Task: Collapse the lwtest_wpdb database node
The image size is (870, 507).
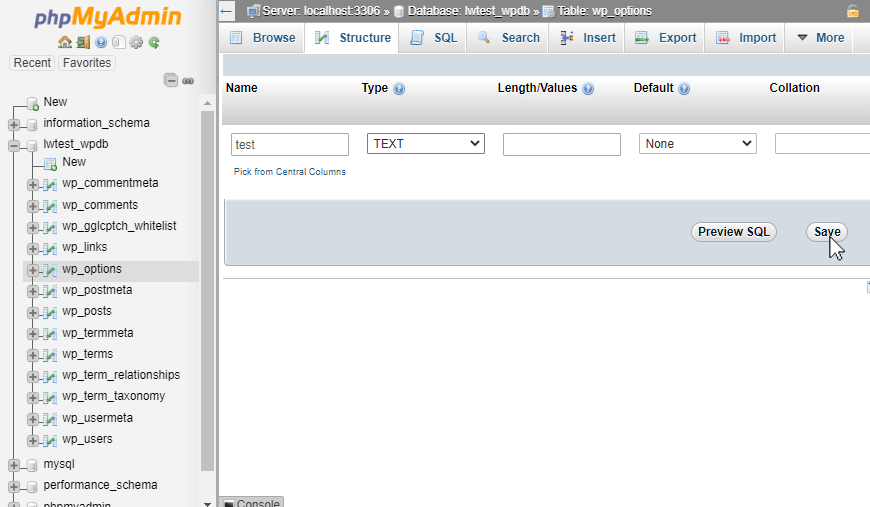Action: (x=14, y=146)
